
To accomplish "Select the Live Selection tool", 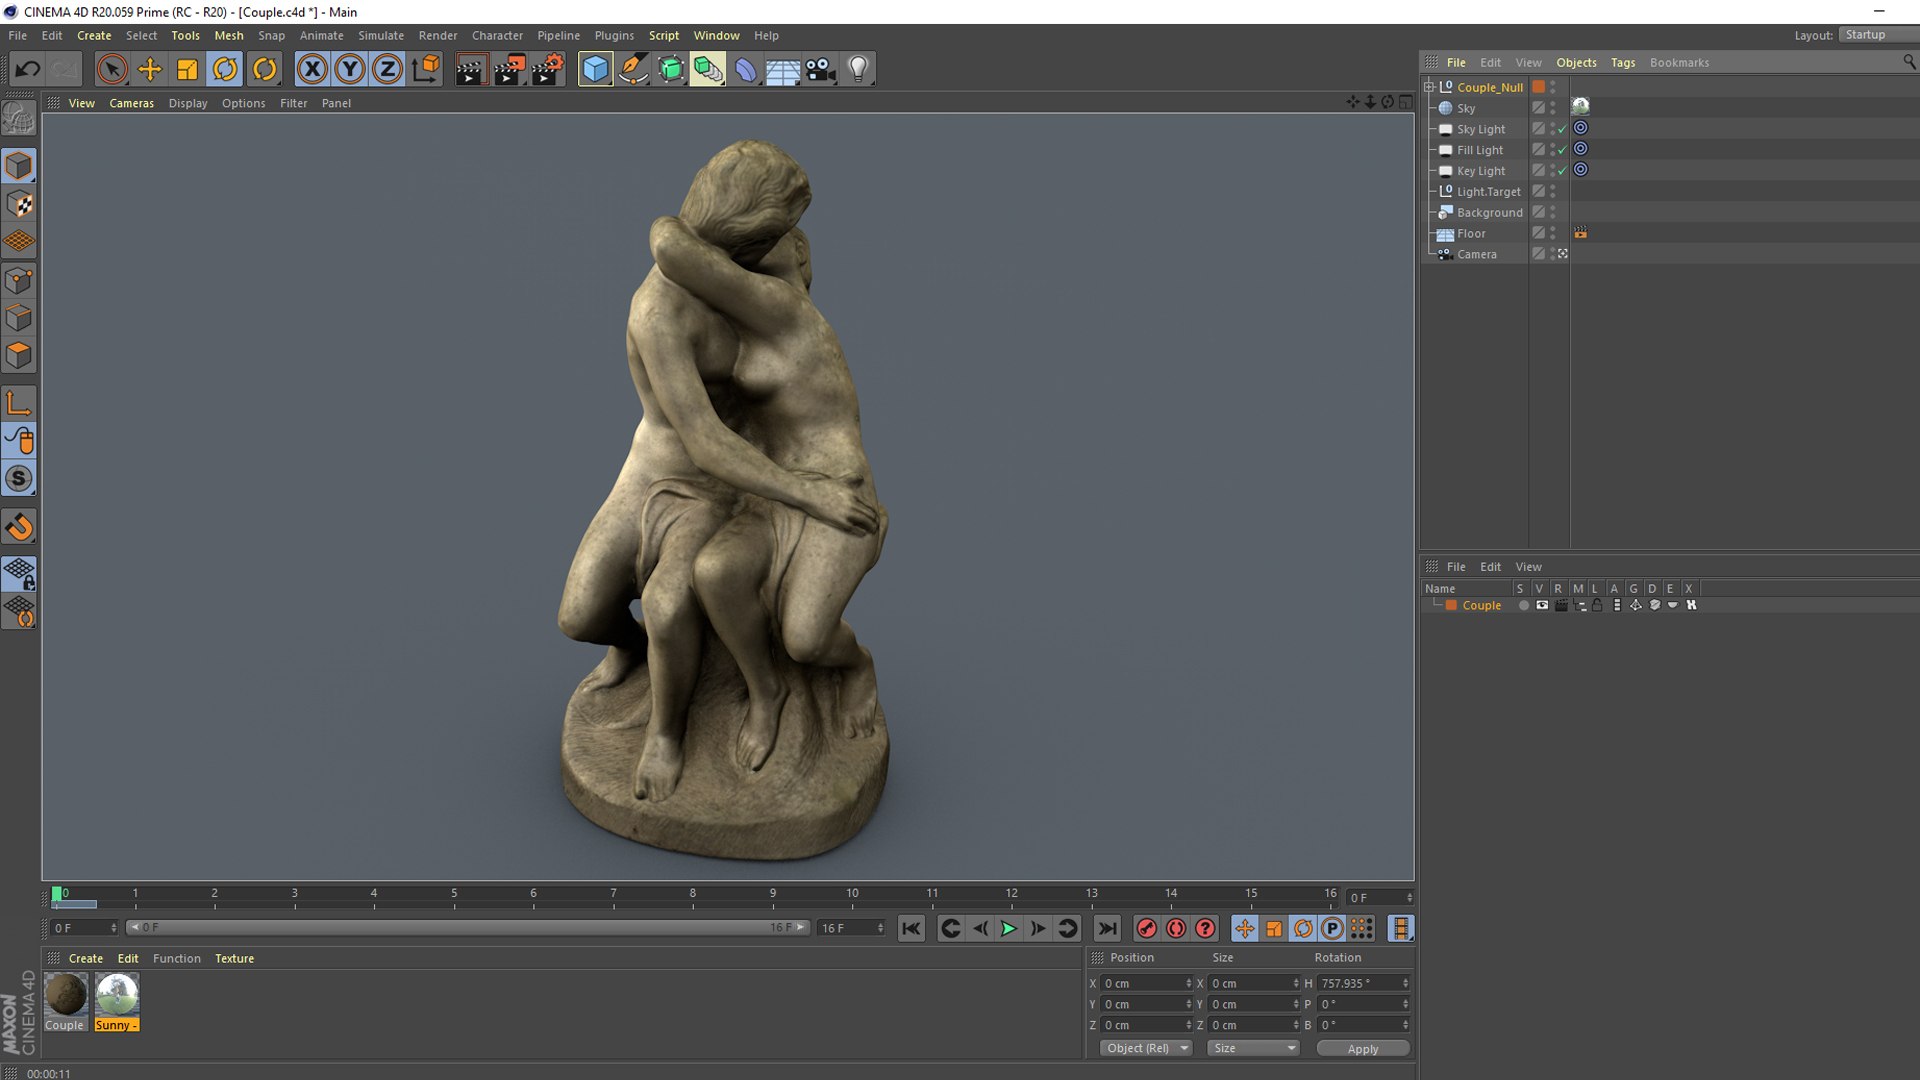I will tap(112, 69).
